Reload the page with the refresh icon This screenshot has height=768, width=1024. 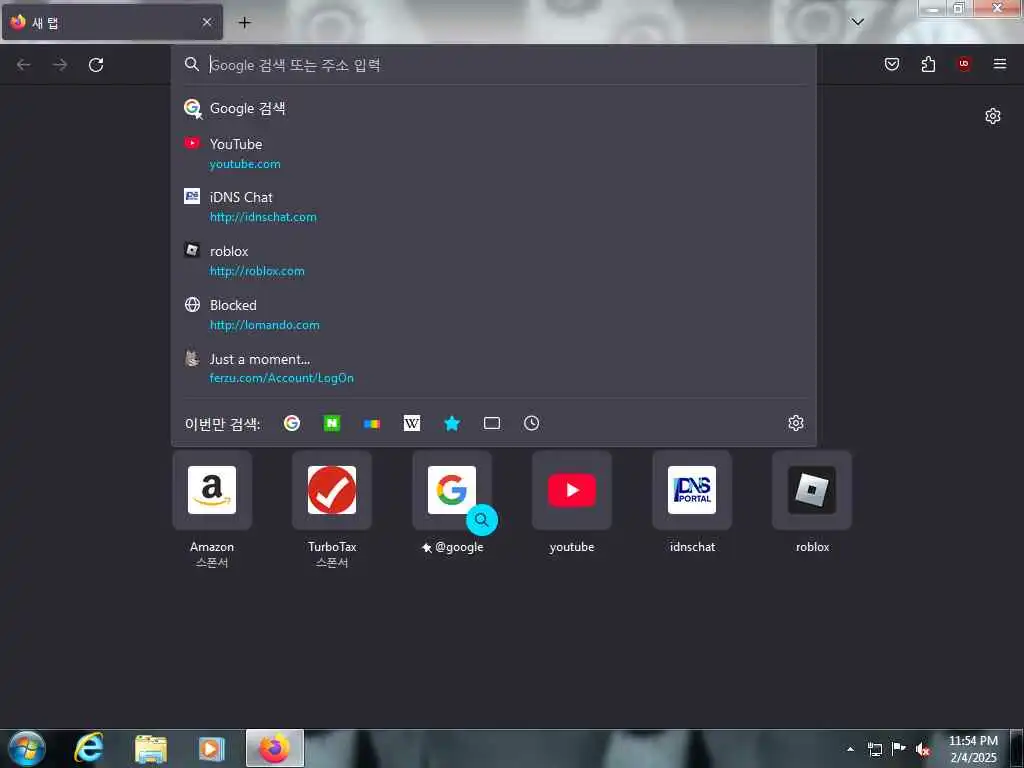click(x=96, y=65)
